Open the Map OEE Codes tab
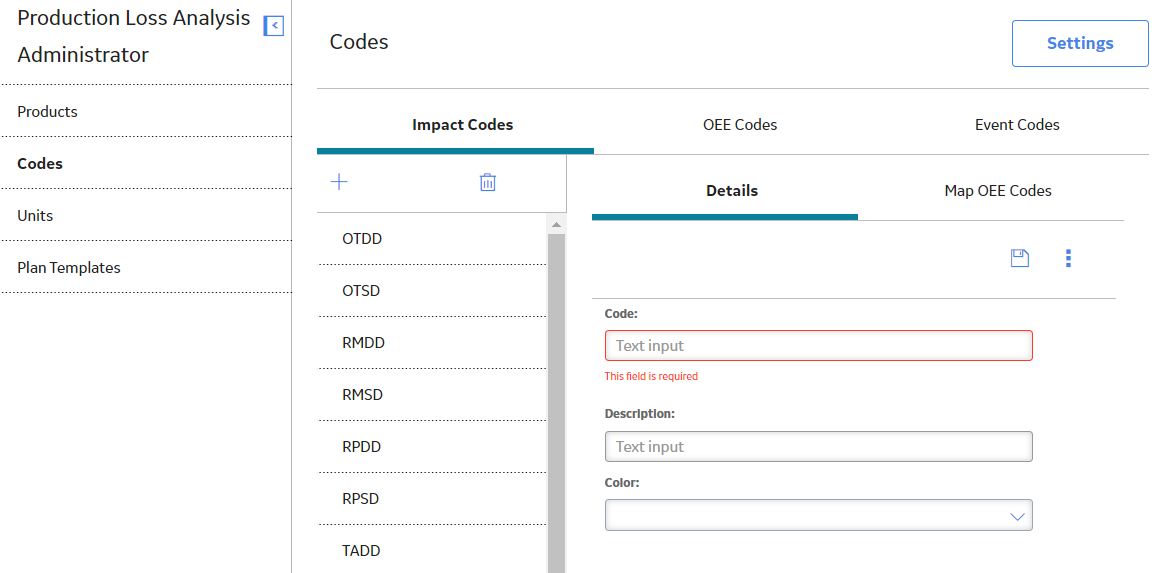 coord(998,191)
